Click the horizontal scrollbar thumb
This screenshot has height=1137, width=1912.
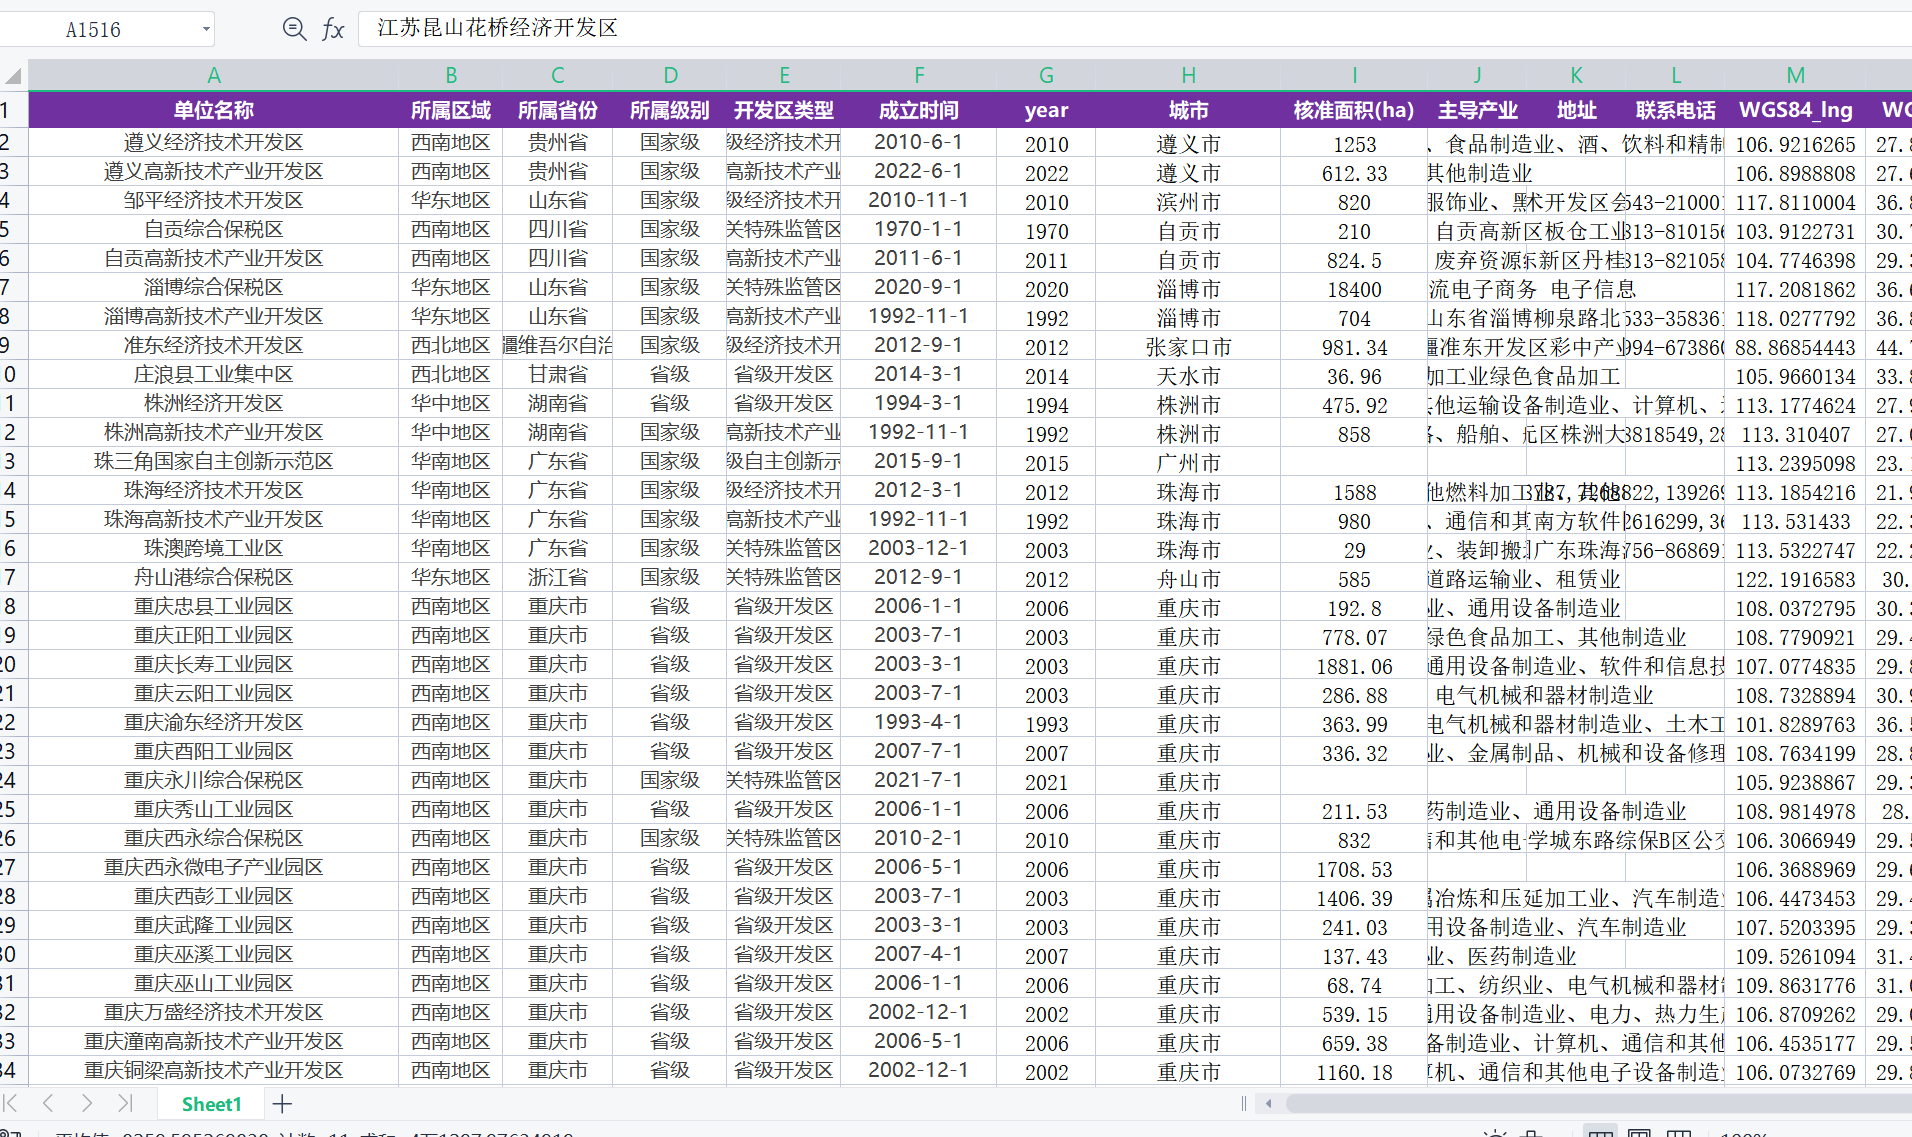click(1600, 1104)
